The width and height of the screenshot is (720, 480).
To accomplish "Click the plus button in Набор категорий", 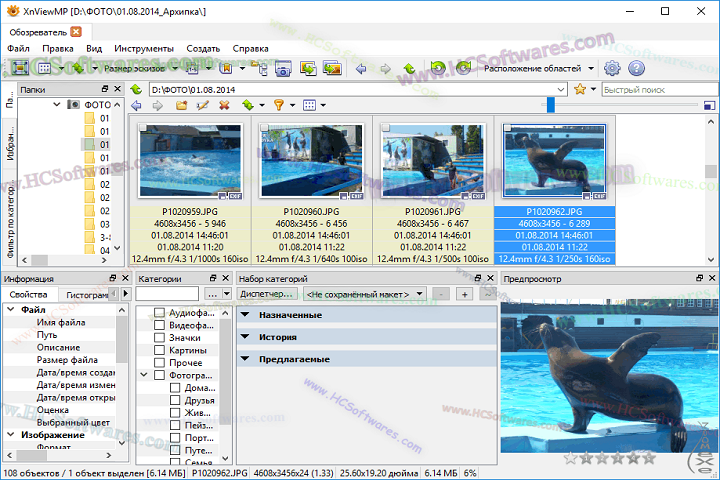I will point(465,294).
